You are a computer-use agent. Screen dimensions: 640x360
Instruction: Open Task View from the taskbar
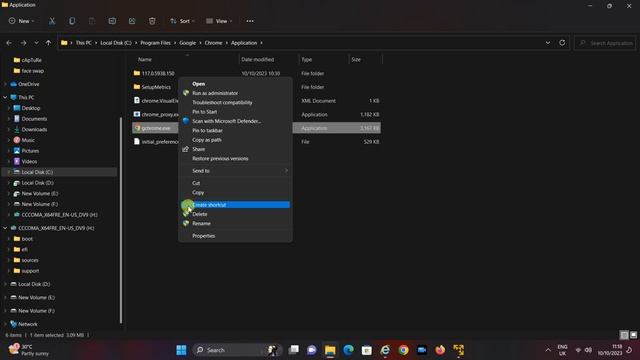(293, 350)
